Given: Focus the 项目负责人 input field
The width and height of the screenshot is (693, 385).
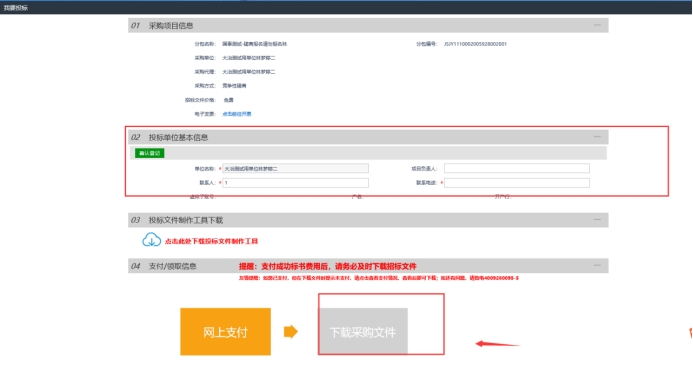Looking at the screenshot, I should point(517,168).
